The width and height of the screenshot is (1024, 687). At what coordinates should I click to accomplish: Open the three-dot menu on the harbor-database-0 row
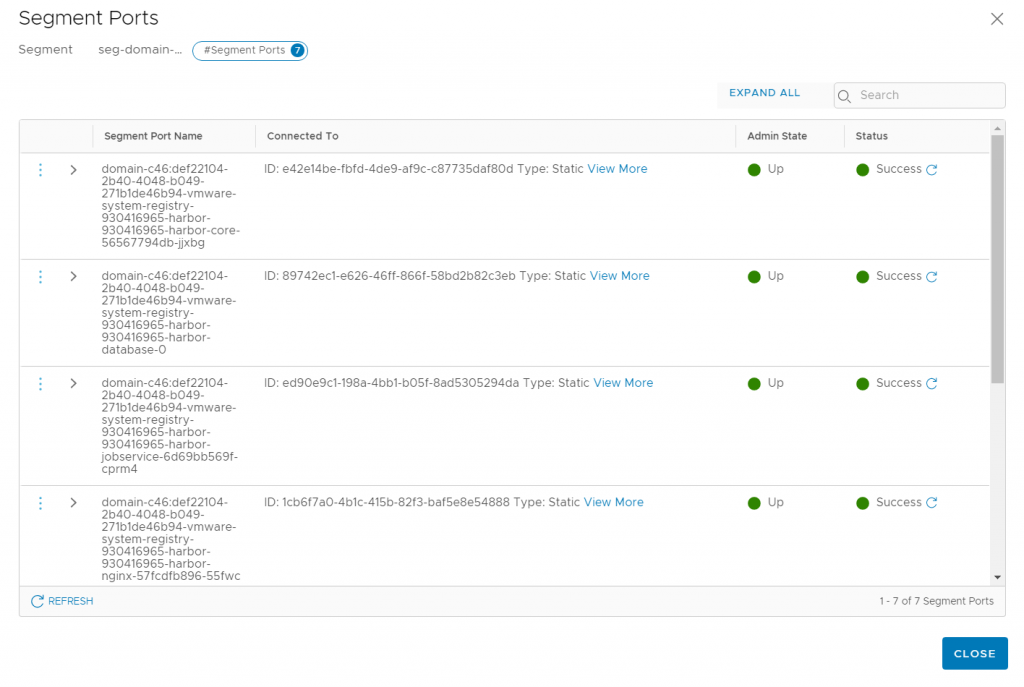(x=40, y=276)
